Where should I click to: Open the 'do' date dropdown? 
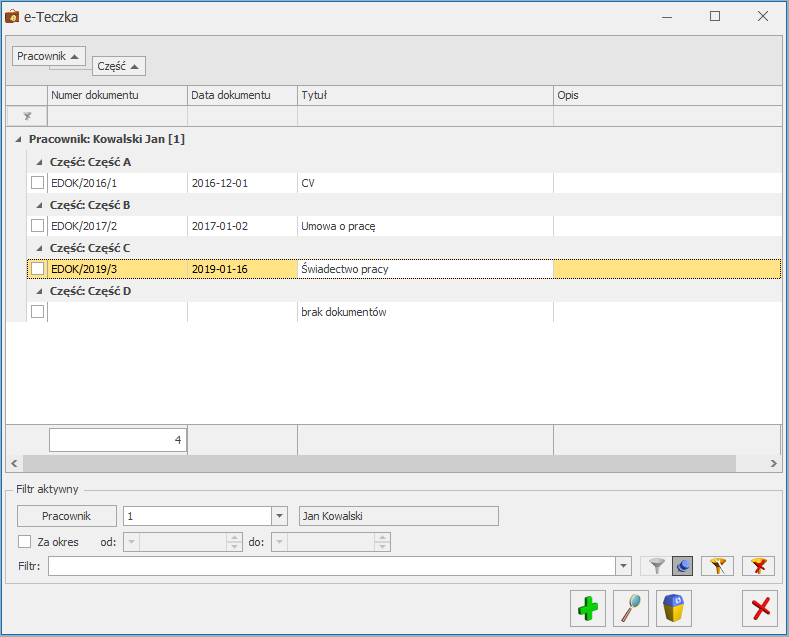[x=280, y=542]
